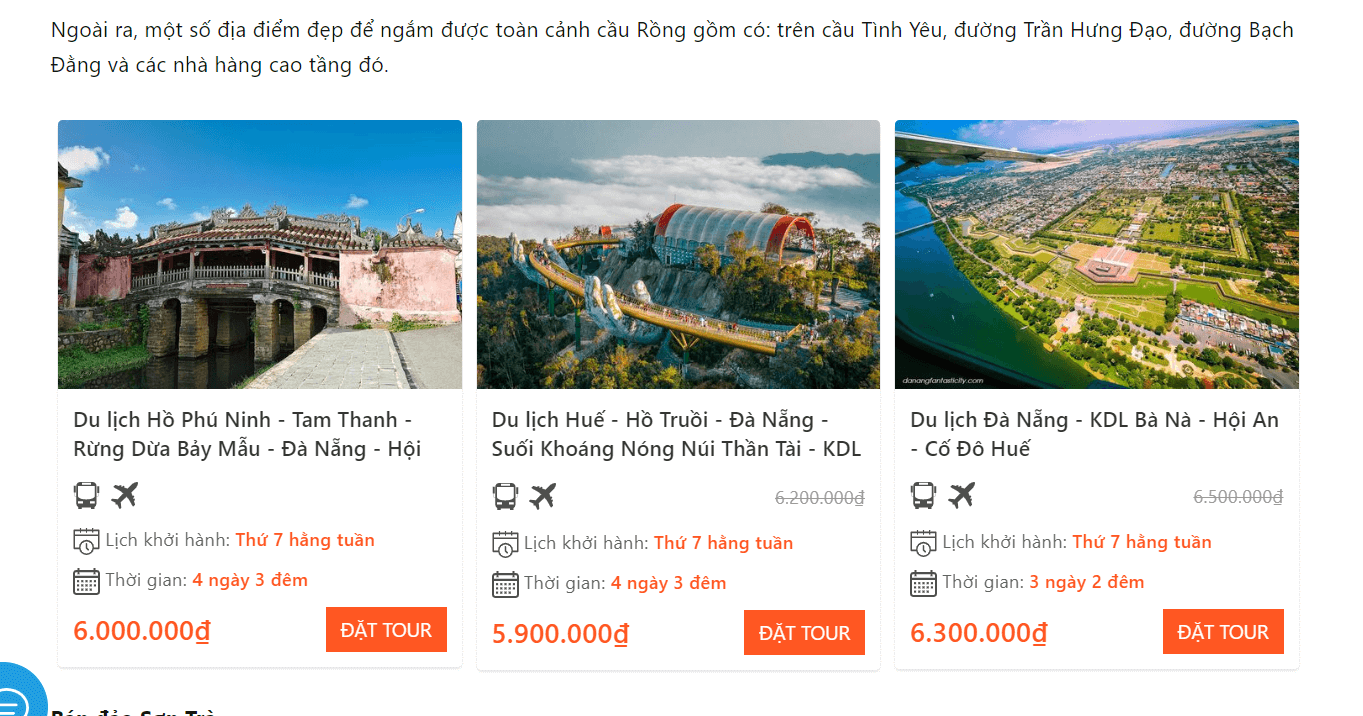Click the duration icon on the Đà Nẵng tour card

926,582
